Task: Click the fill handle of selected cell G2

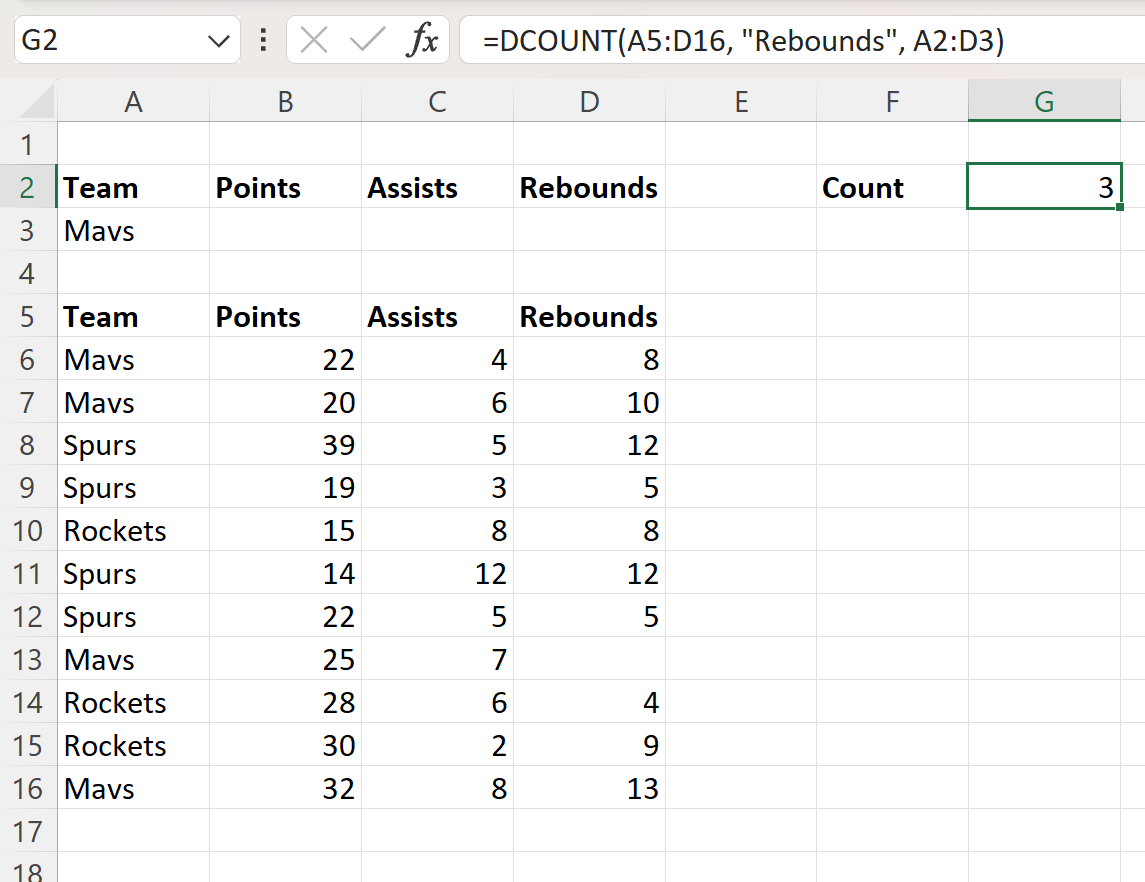Action: [x=1122, y=206]
